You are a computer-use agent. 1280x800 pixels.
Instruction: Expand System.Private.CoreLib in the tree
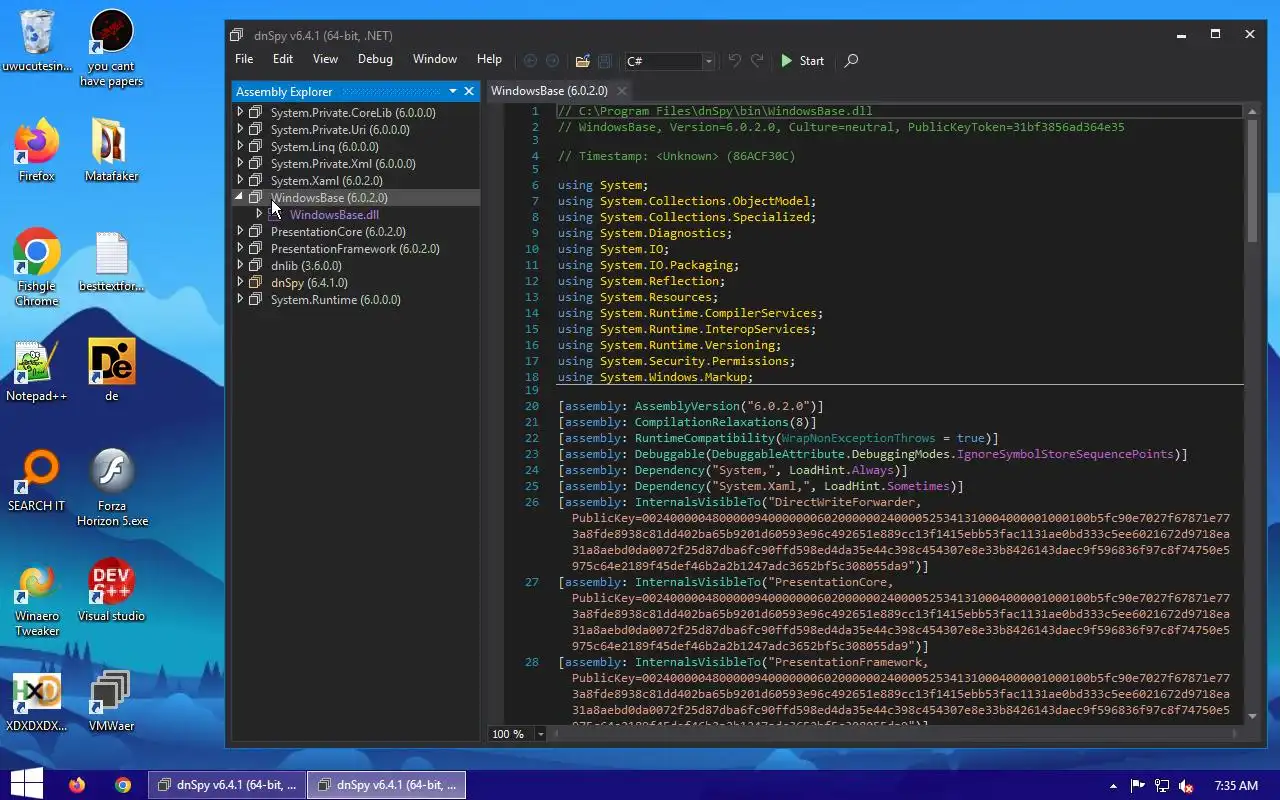coord(240,112)
